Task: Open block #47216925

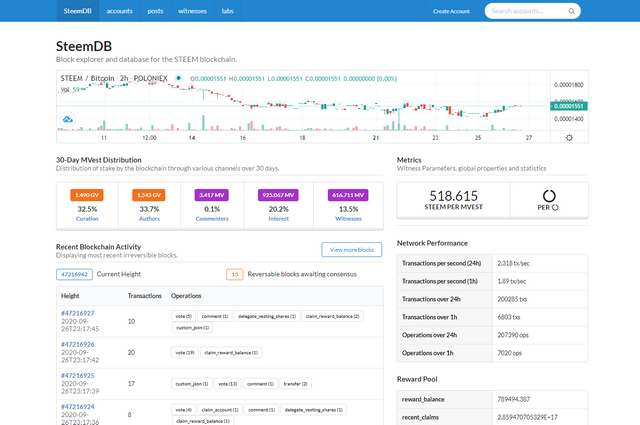Action: point(78,375)
